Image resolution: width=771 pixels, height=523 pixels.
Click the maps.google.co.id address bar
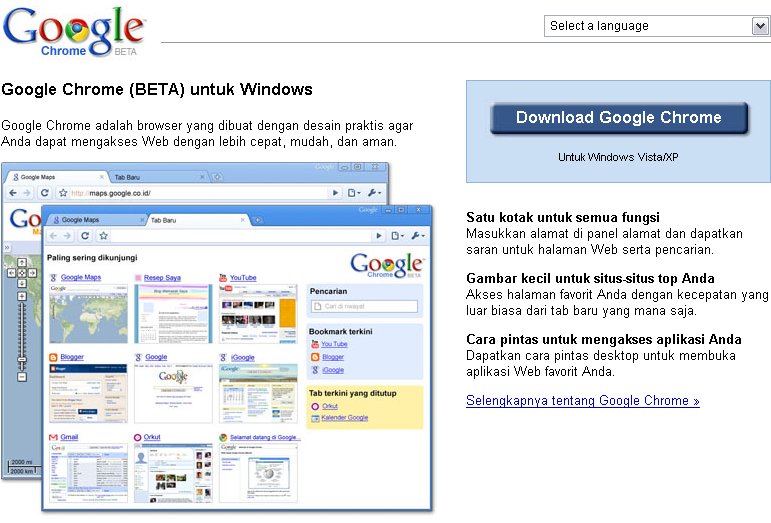[199, 193]
